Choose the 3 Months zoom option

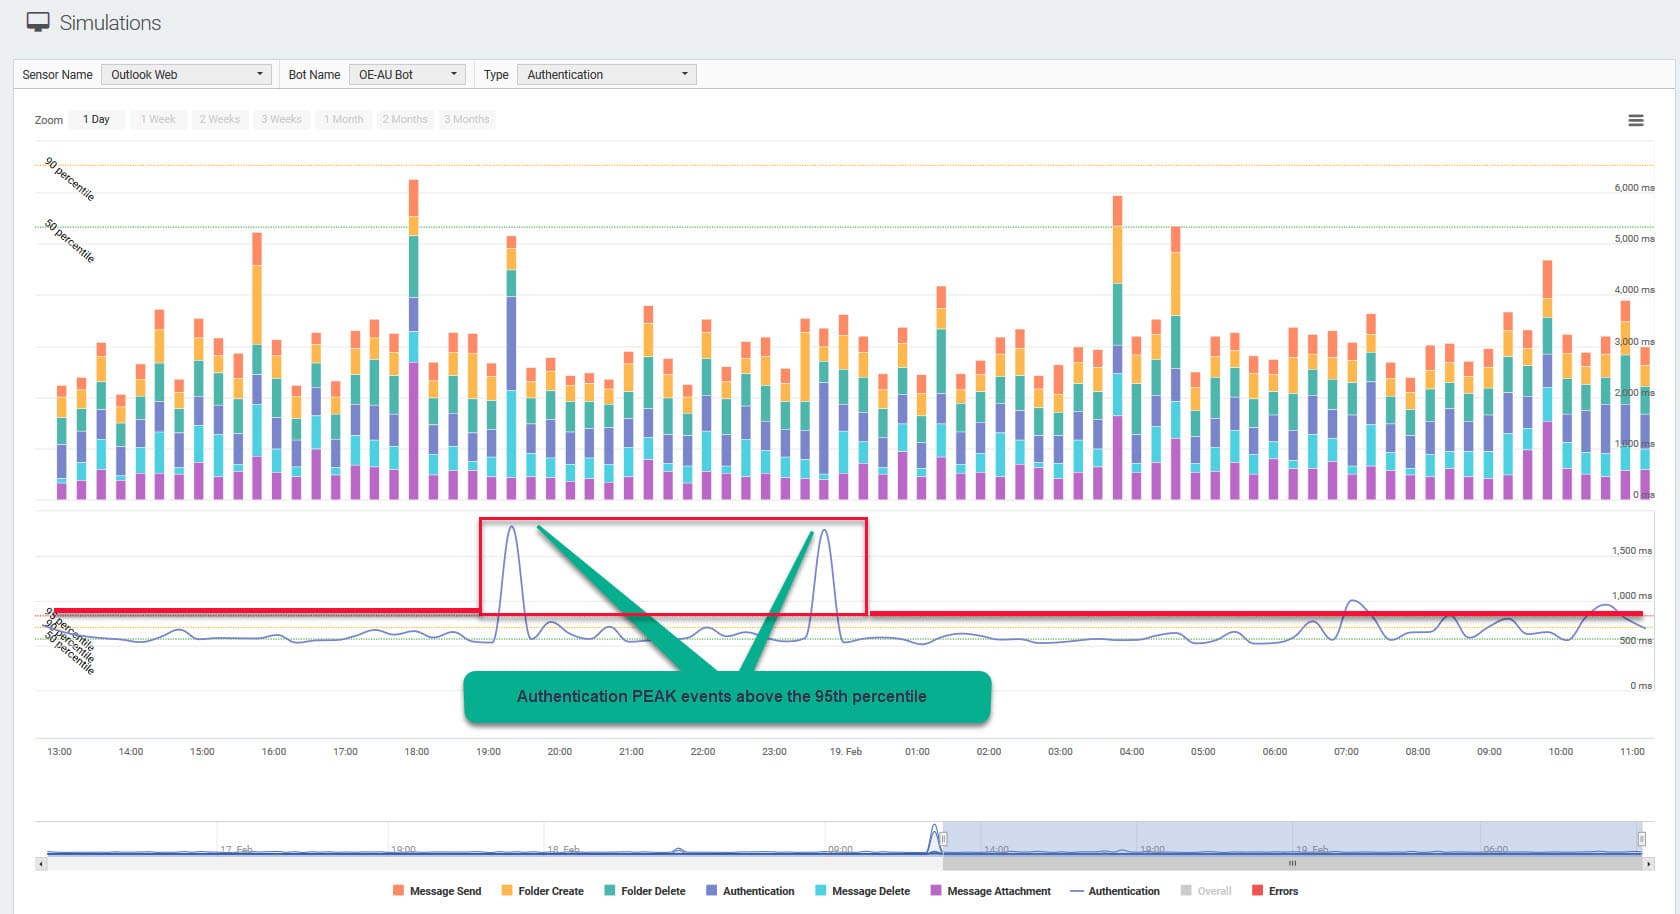467,119
